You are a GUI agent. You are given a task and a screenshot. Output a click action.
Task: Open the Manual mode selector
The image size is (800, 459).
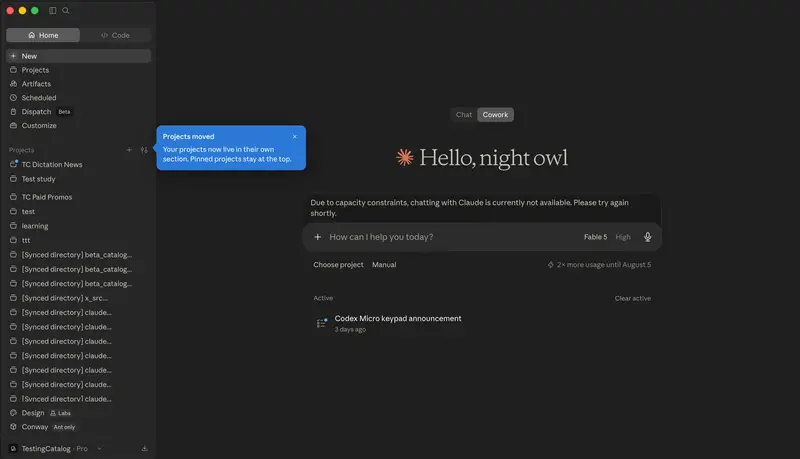coord(384,265)
